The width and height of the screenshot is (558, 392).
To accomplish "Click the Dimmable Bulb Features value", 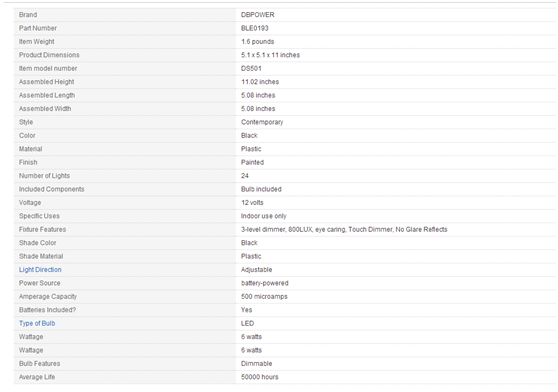I will click(257, 364).
